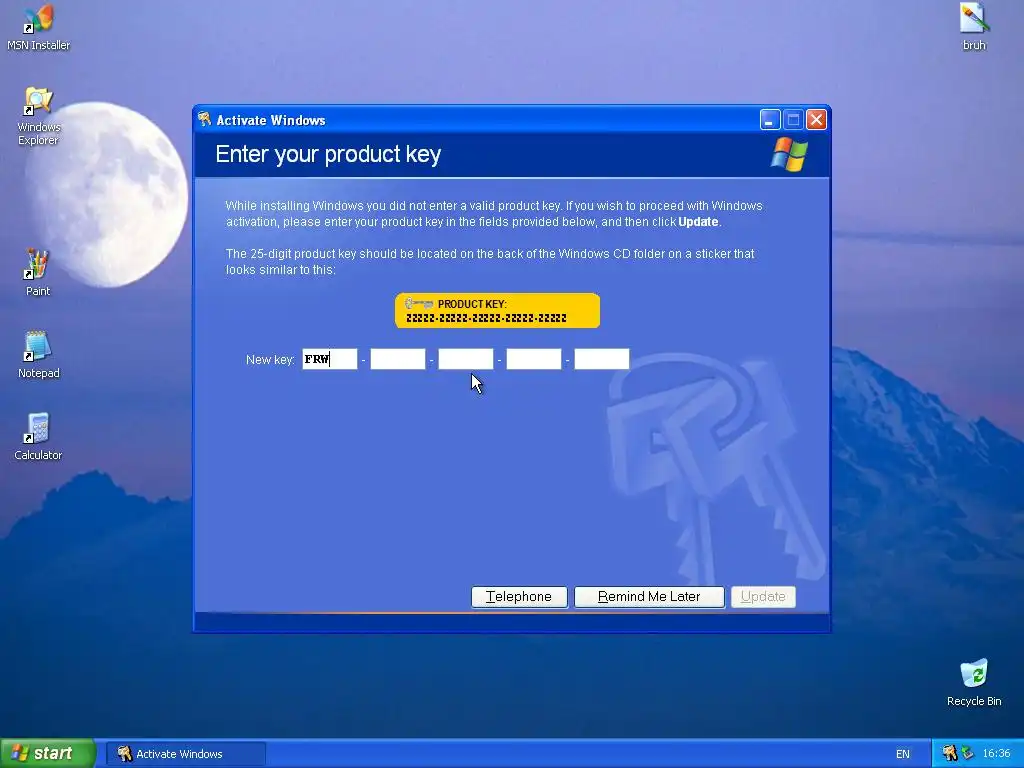This screenshot has height=768, width=1024.
Task: Open the MSN Installer desktop icon
Action: tap(38, 27)
